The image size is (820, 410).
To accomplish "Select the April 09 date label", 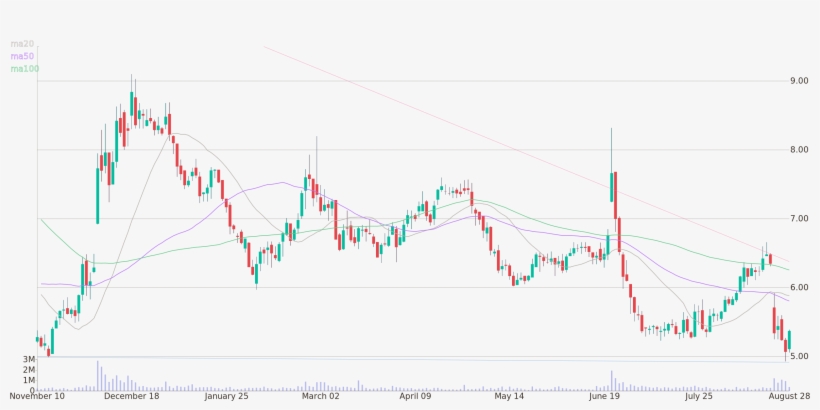I will tap(415, 397).
